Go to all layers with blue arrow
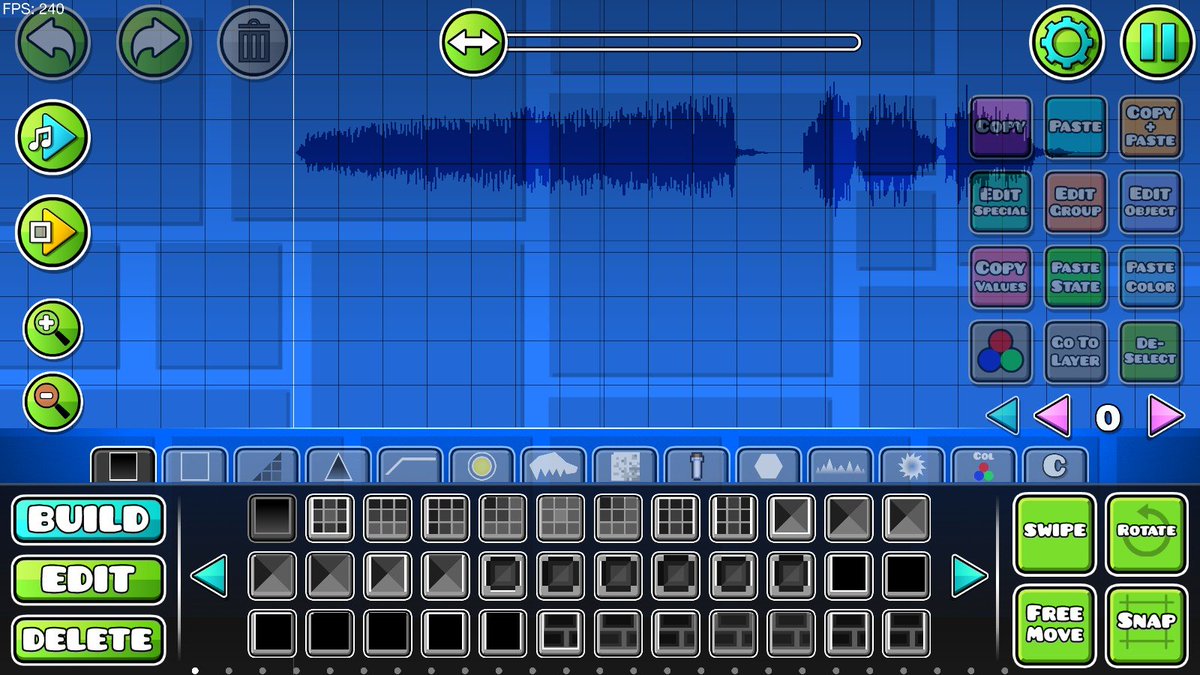Viewport: 1200px width, 675px height. coord(1003,416)
